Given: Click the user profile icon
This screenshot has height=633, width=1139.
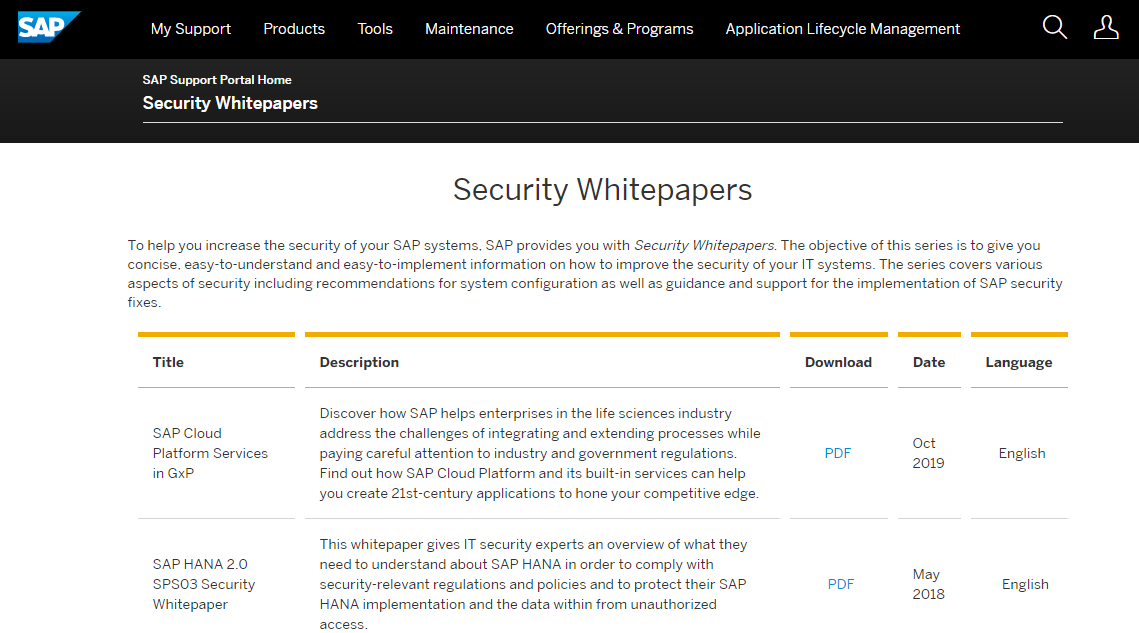Looking at the screenshot, I should click(1106, 28).
